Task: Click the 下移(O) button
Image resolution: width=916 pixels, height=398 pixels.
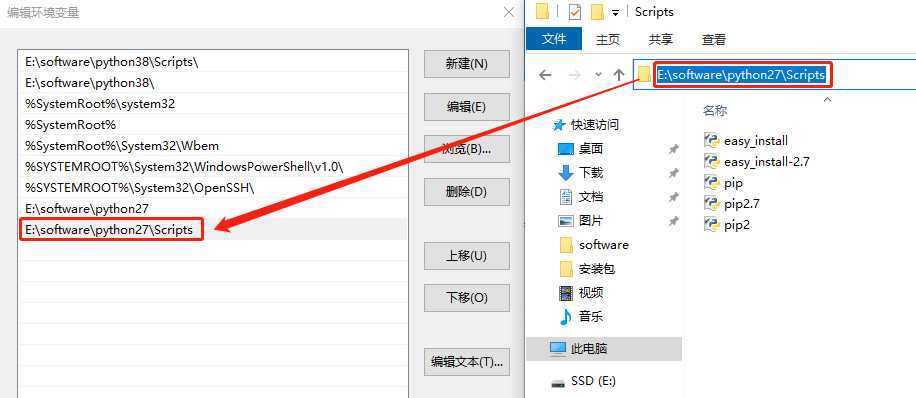Action: click(467, 298)
